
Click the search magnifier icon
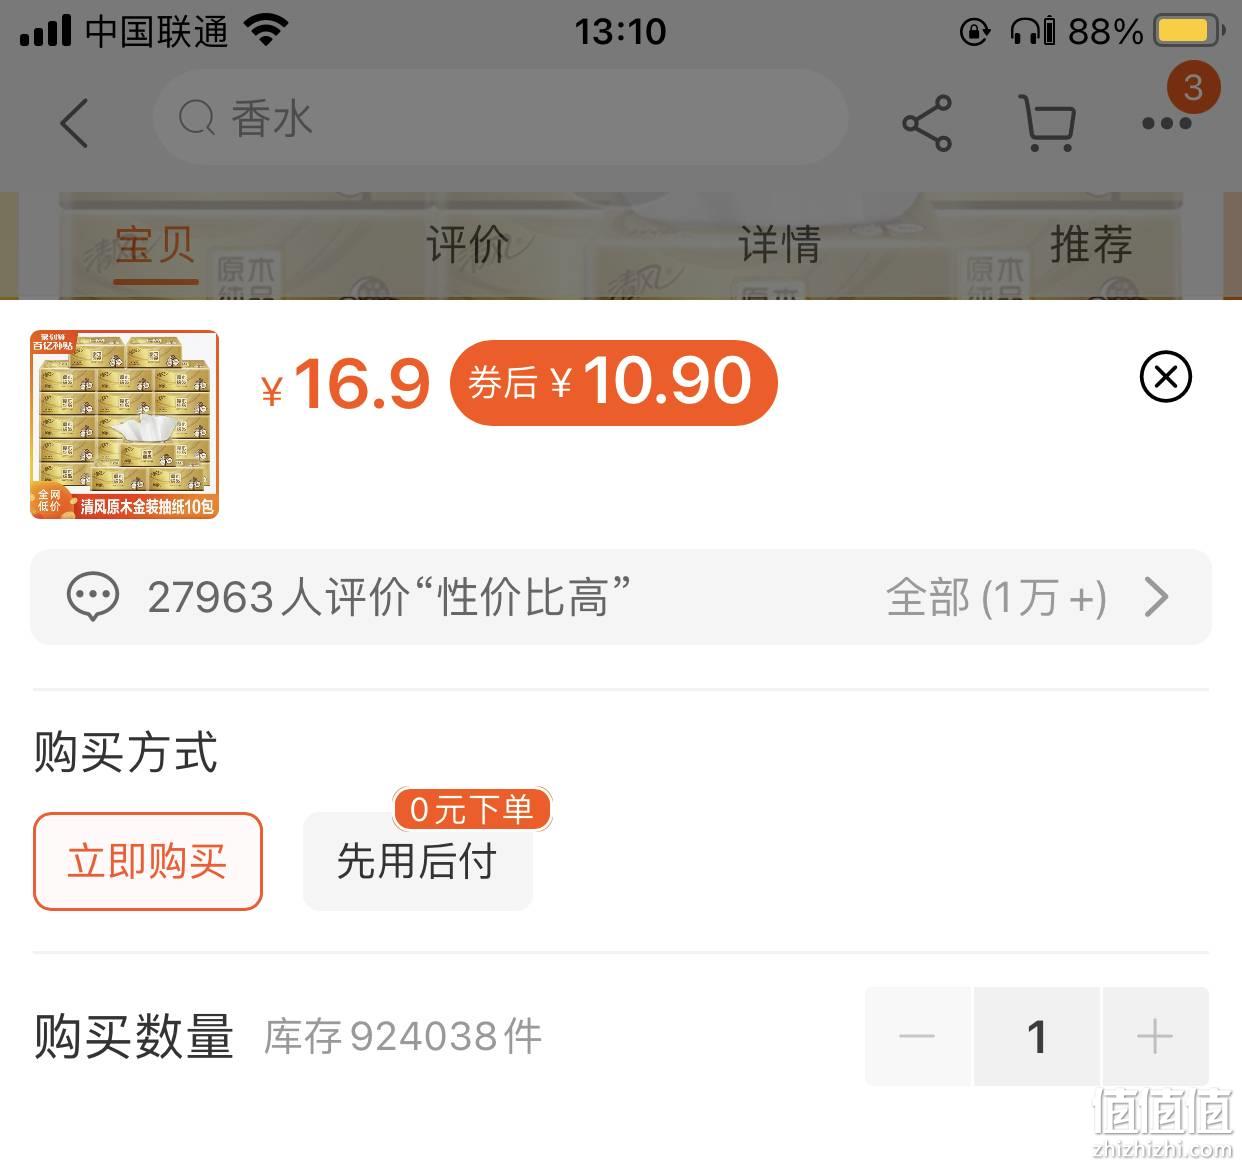pos(197,119)
